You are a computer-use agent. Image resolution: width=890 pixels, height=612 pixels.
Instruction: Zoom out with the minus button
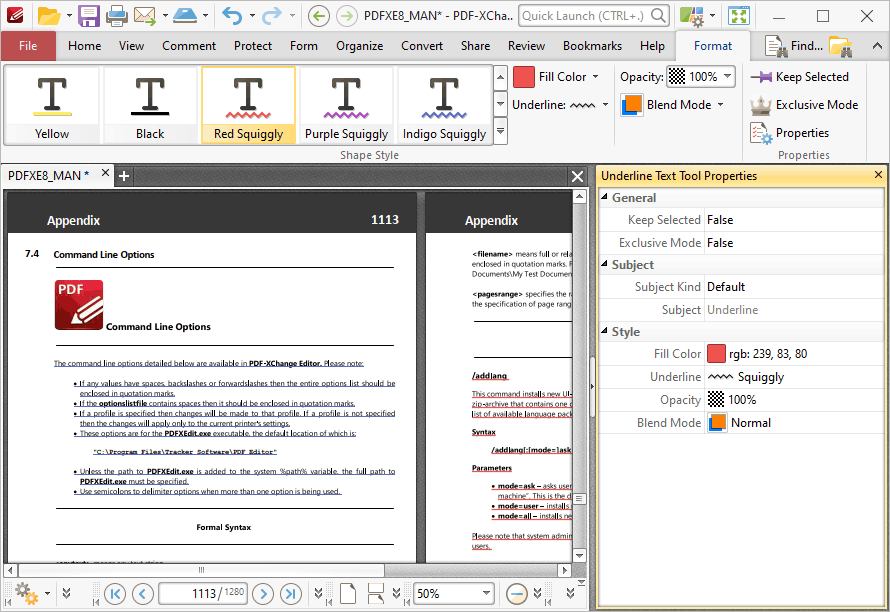click(517, 594)
